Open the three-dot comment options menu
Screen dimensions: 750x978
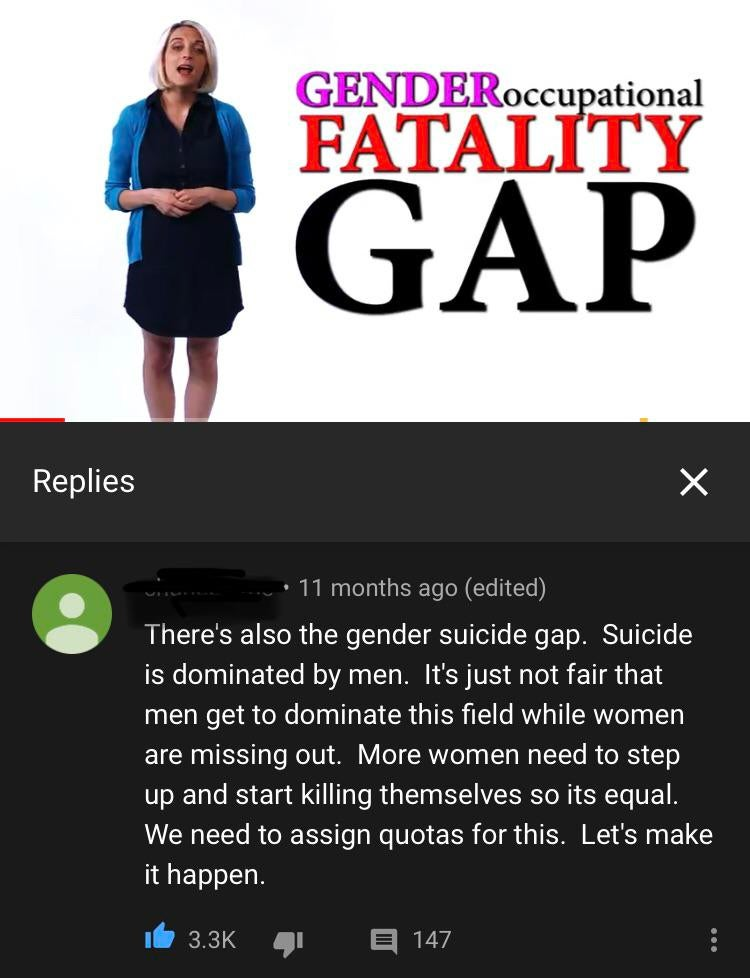click(x=714, y=939)
